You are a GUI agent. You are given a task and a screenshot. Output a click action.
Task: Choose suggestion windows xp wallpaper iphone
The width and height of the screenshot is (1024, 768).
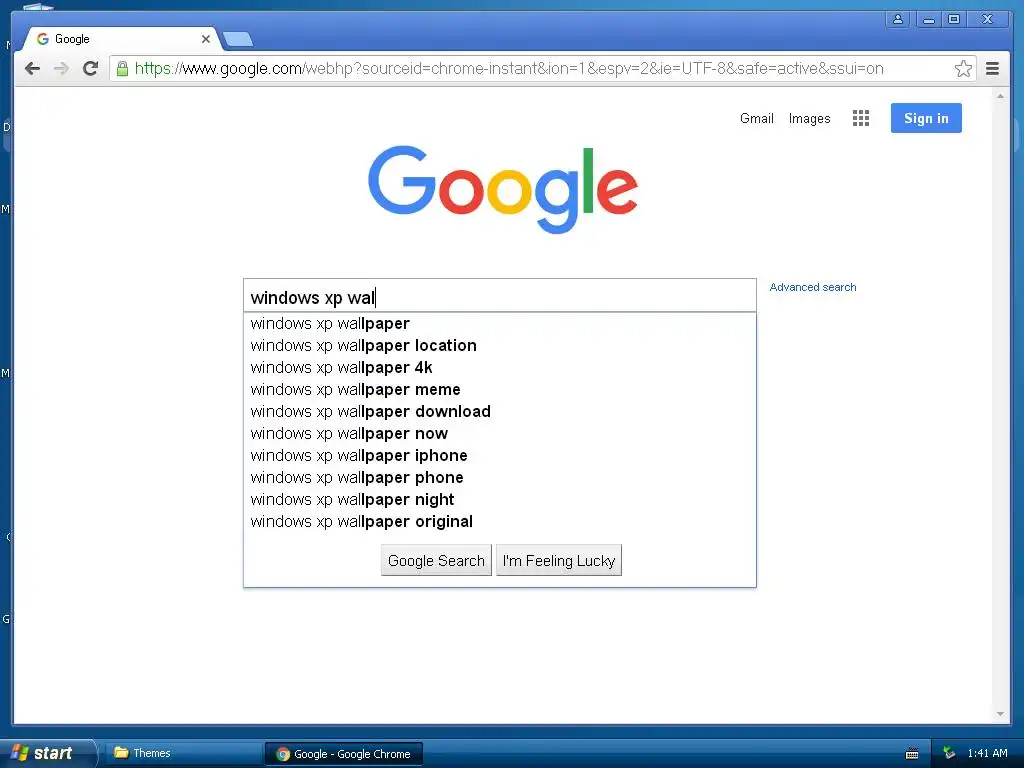(500, 455)
